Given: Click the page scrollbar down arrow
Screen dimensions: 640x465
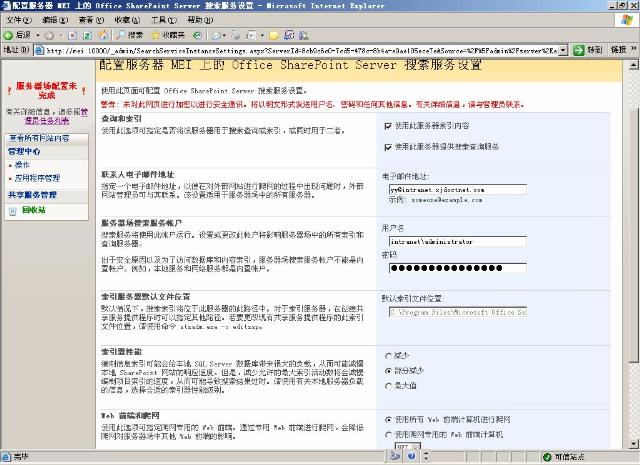Looking at the screenshot, I should 633,443.
